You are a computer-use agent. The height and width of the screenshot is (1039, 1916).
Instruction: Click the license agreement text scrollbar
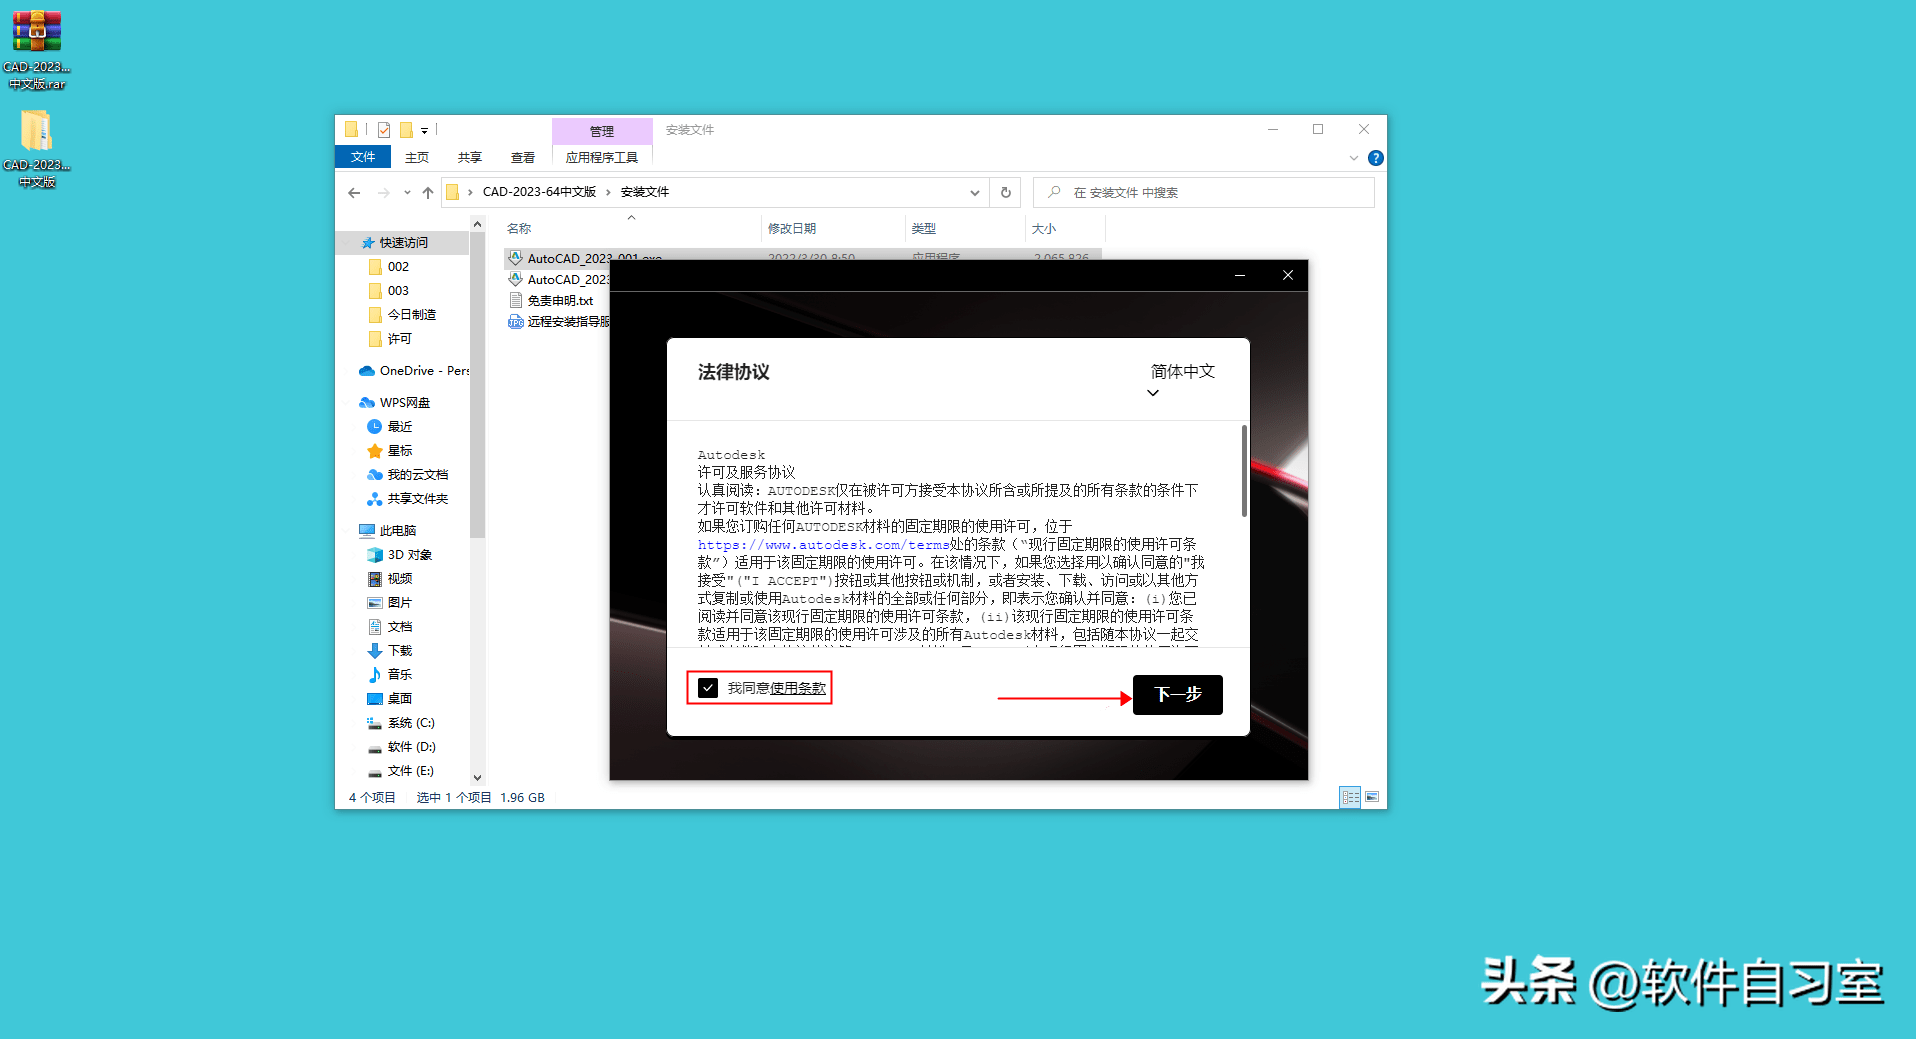(x=1244, y=471)
